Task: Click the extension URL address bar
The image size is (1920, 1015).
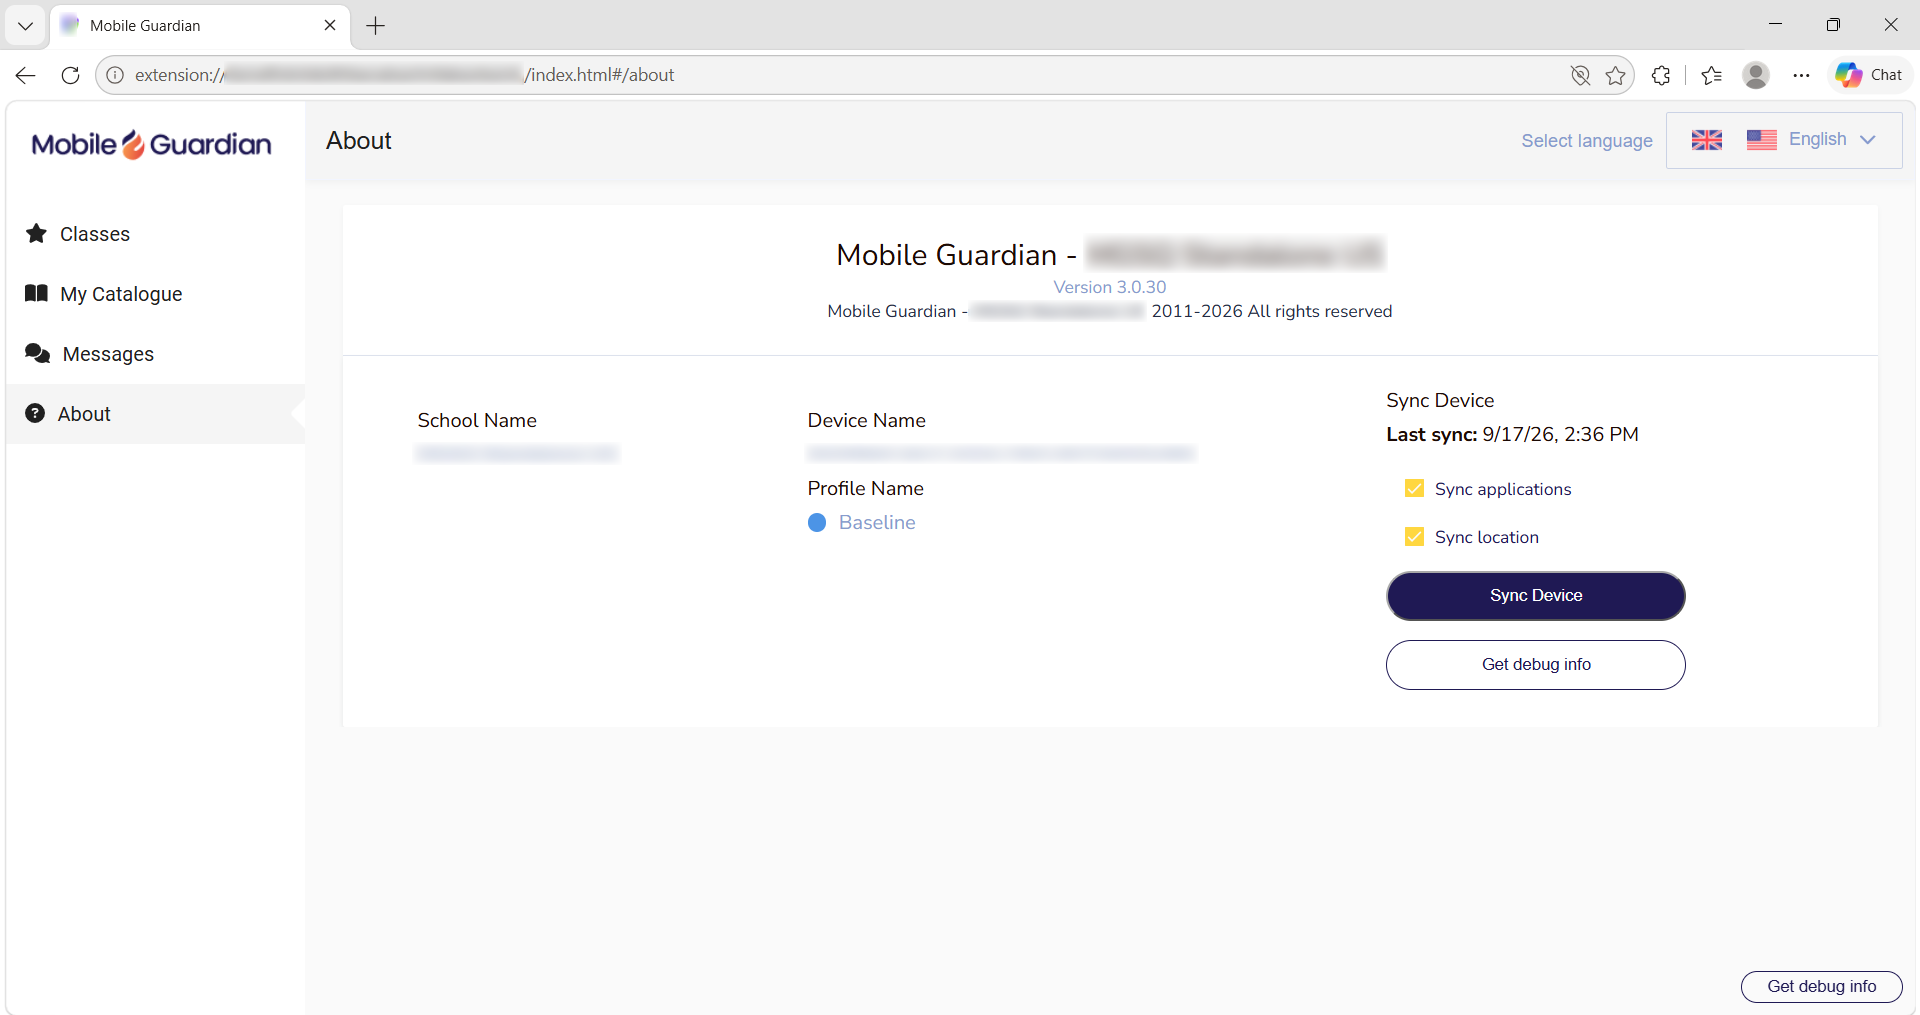Action: [x=840, y=75]
